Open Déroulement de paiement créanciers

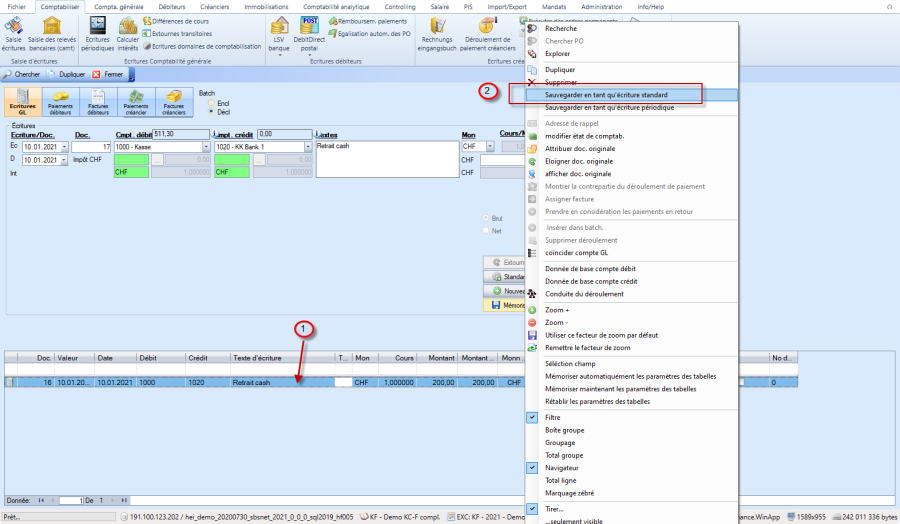(487, 34)
